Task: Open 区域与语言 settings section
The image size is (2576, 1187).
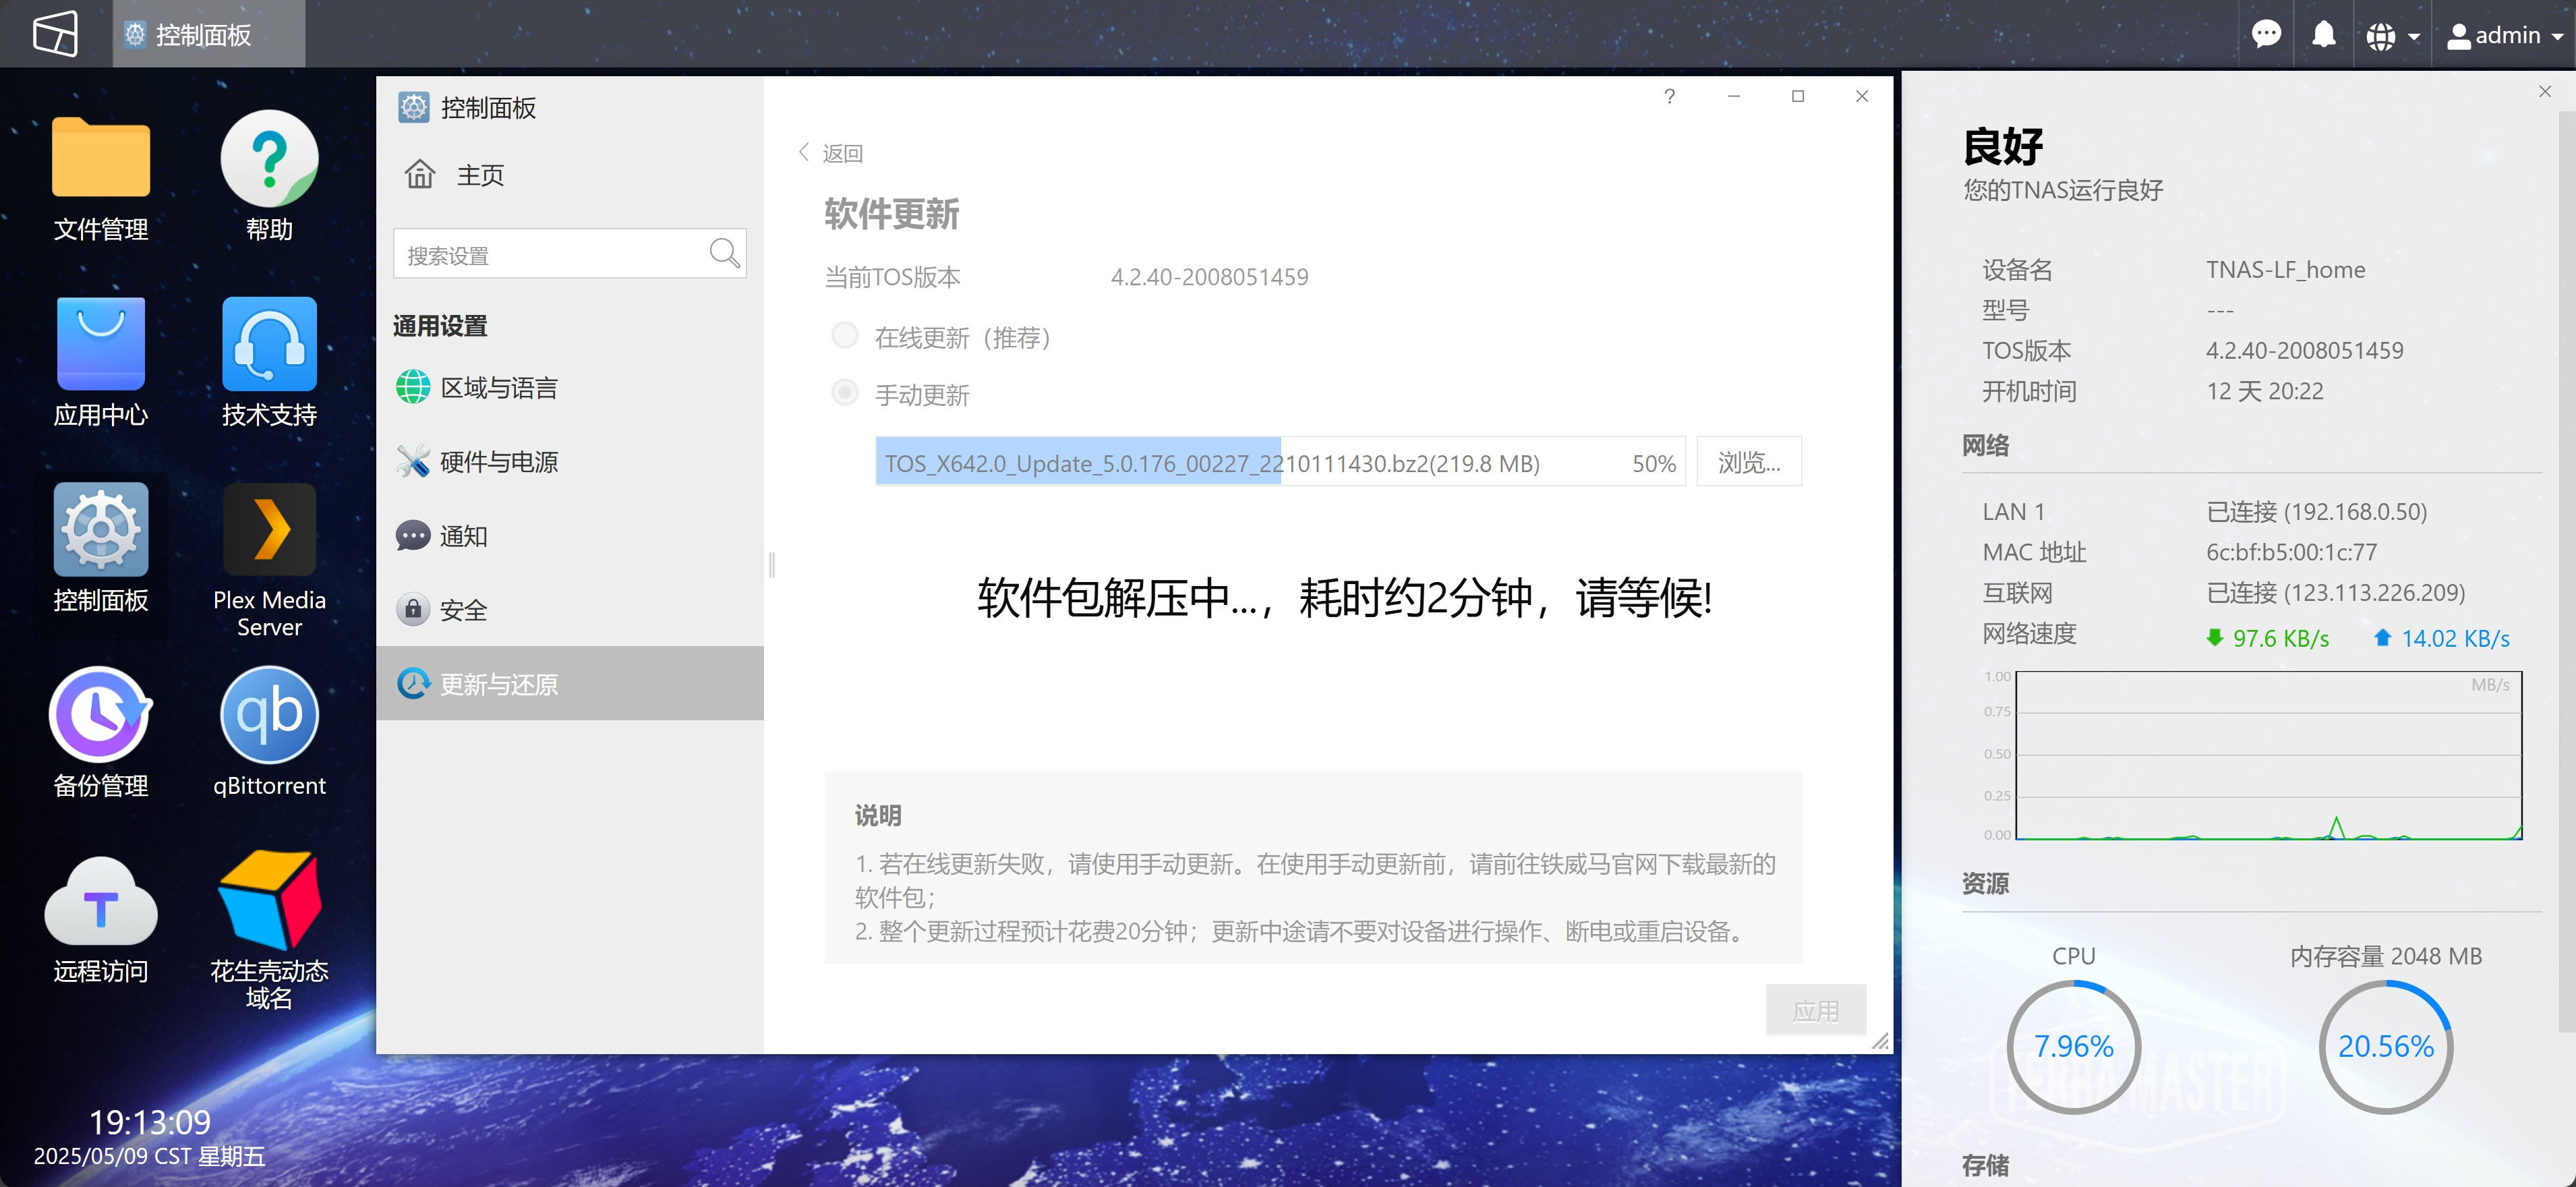Action: [499, 388]
